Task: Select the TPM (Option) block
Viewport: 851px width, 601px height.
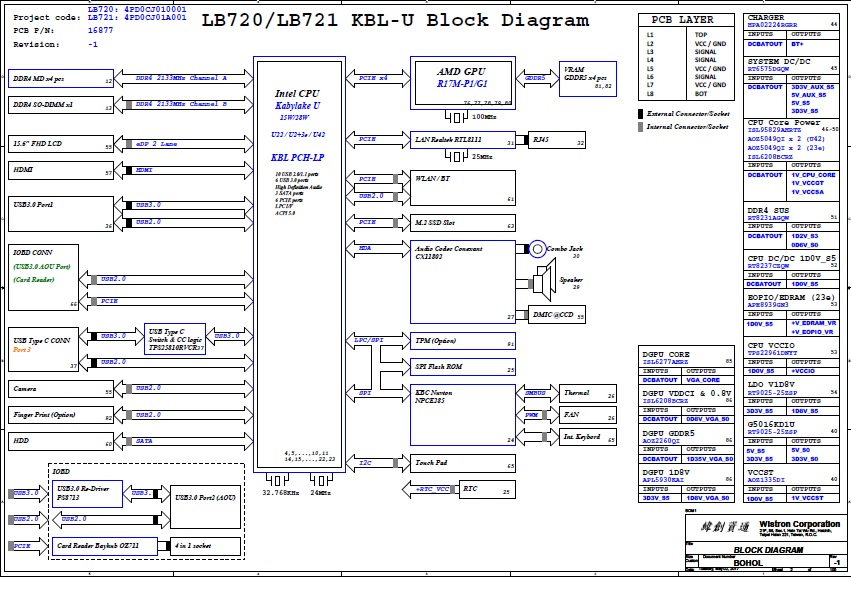Action: [x=463, y=341]
